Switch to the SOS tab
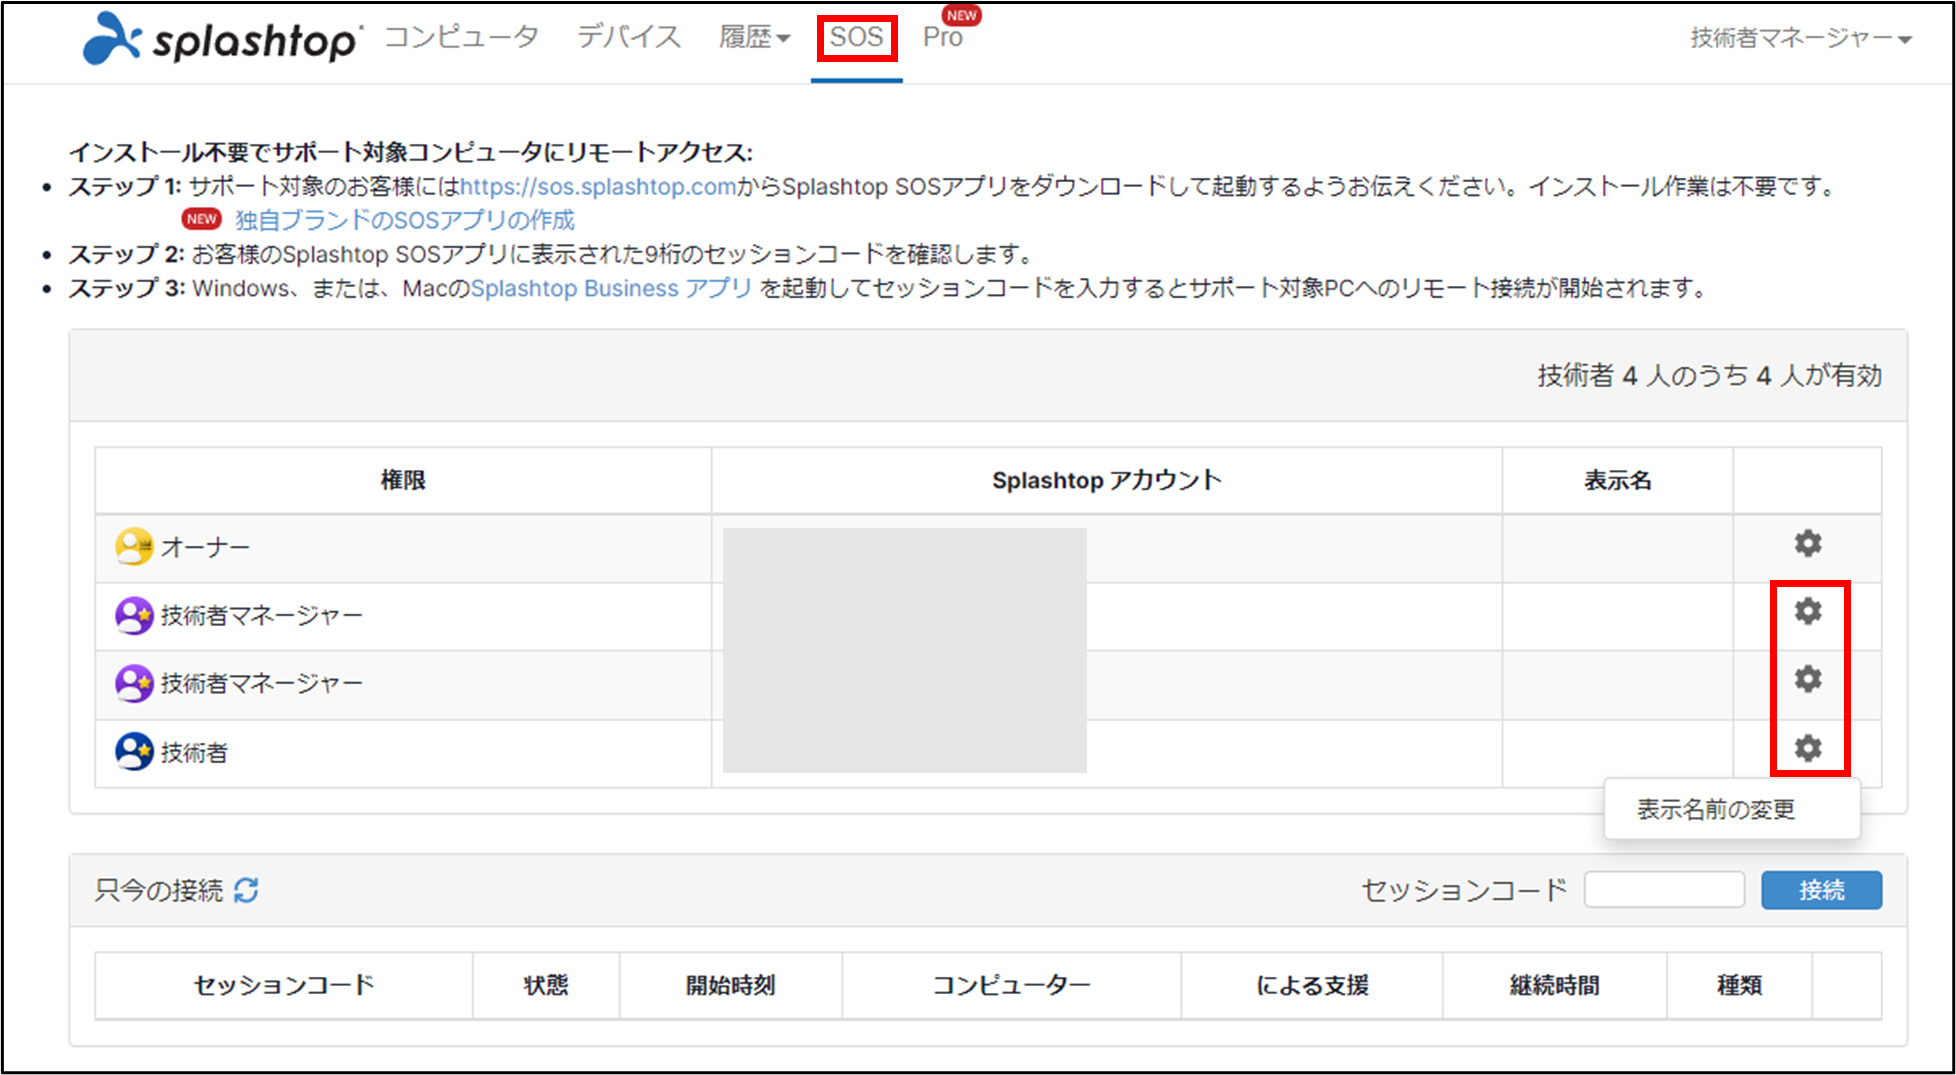This screenshot has height=1075, width=1956. pos(856,37)
